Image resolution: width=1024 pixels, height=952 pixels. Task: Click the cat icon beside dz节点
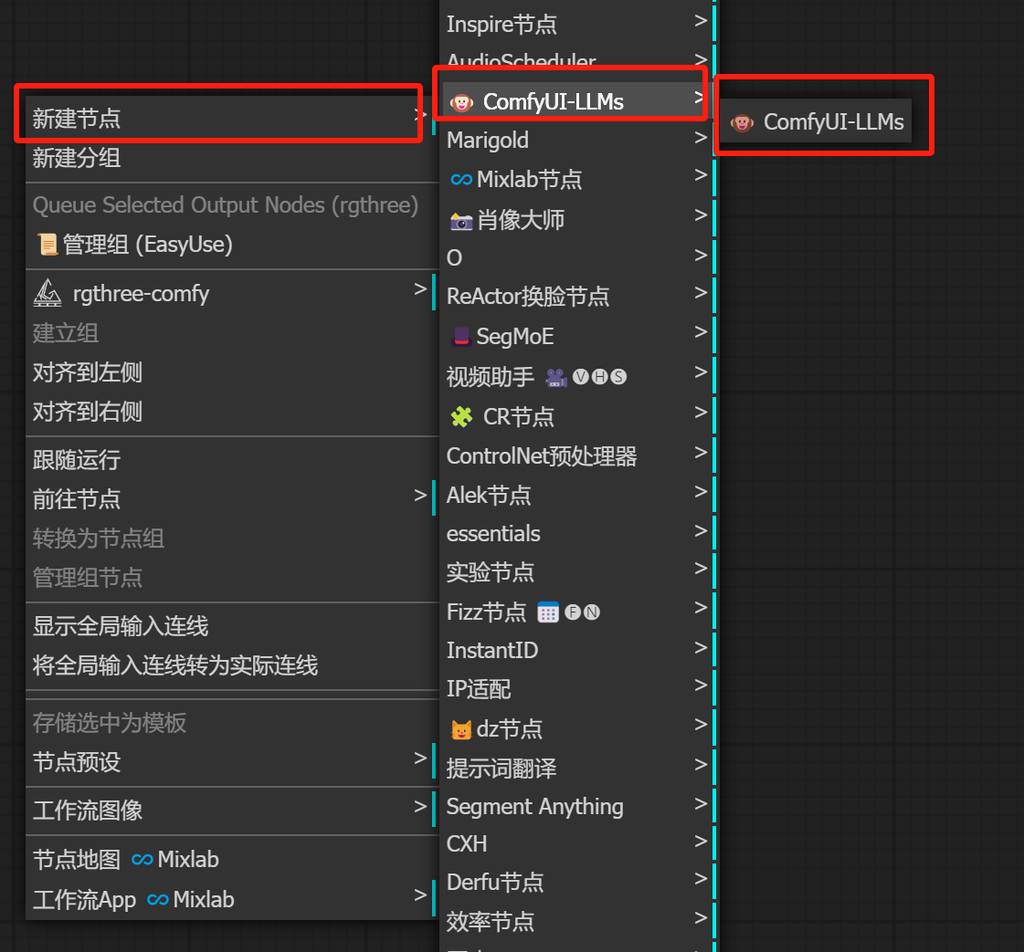pos(461,729)
